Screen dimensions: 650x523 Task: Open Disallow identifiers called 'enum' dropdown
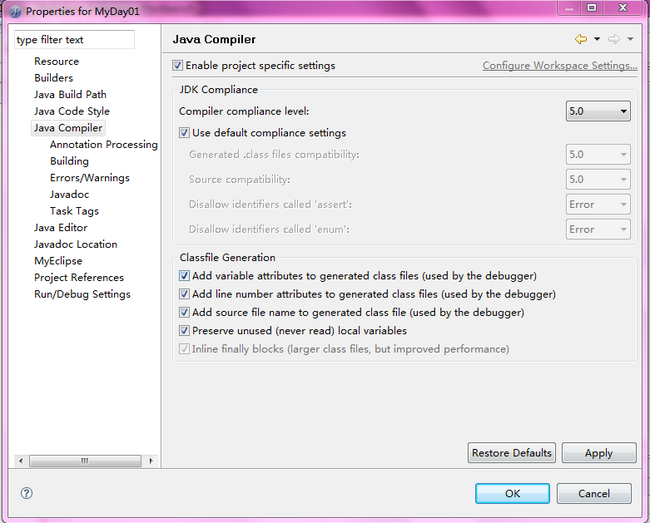[x=598, y=229]
